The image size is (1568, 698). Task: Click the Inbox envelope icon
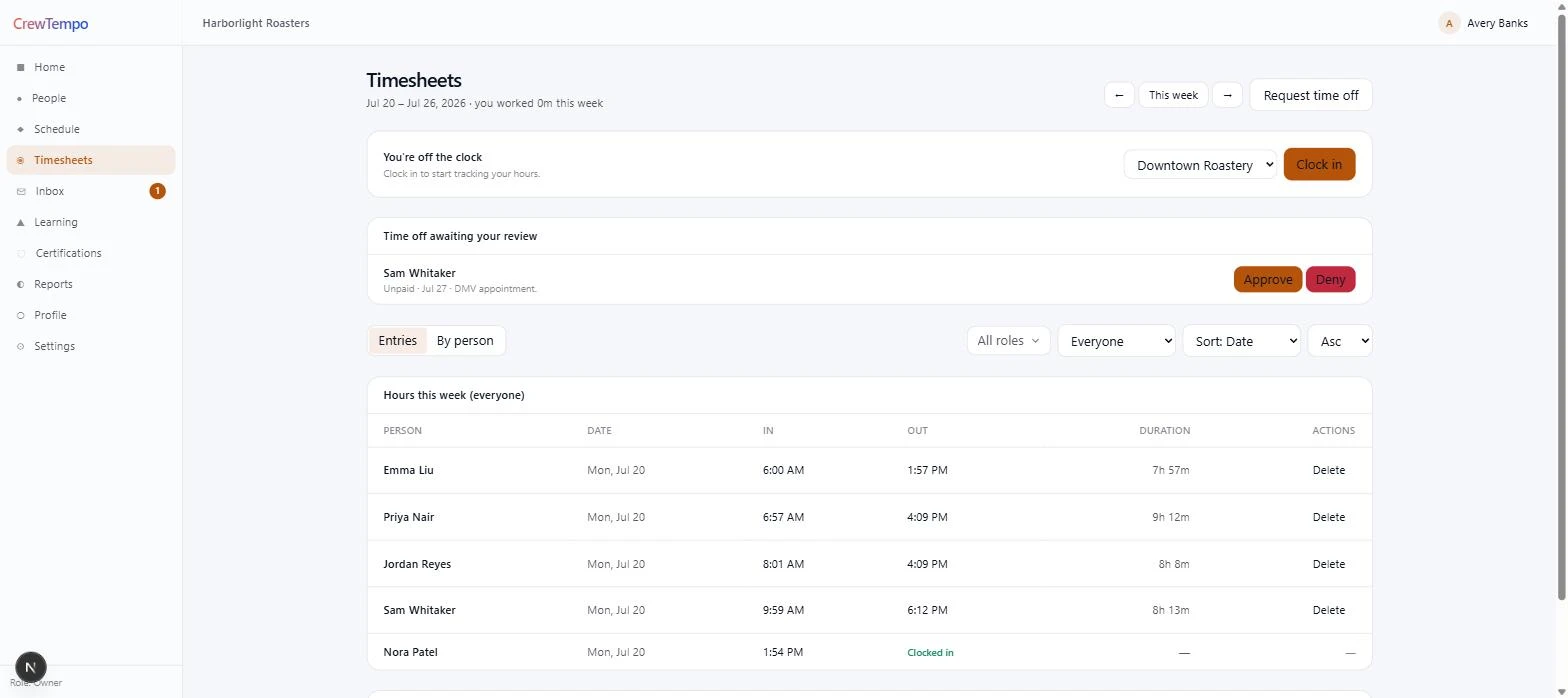(x=21, y=191)
